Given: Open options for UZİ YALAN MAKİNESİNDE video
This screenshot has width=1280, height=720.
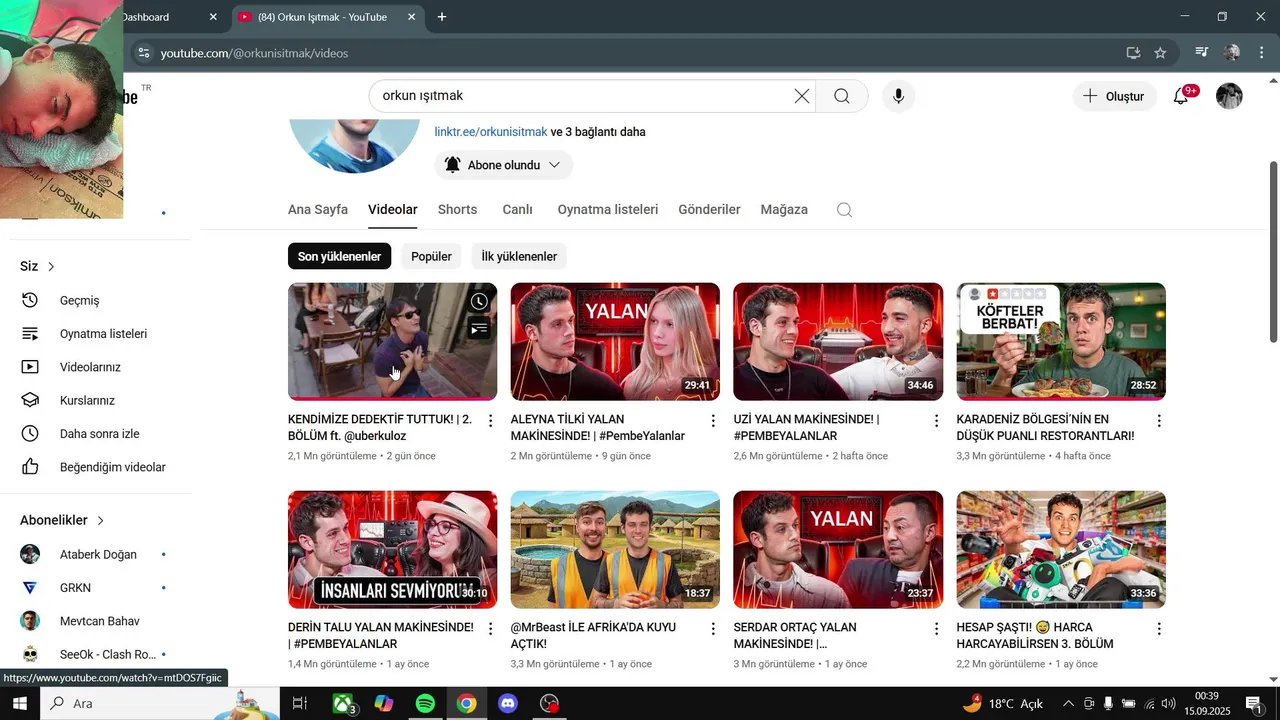Looking at the screenshot, I should click(936, 421).
